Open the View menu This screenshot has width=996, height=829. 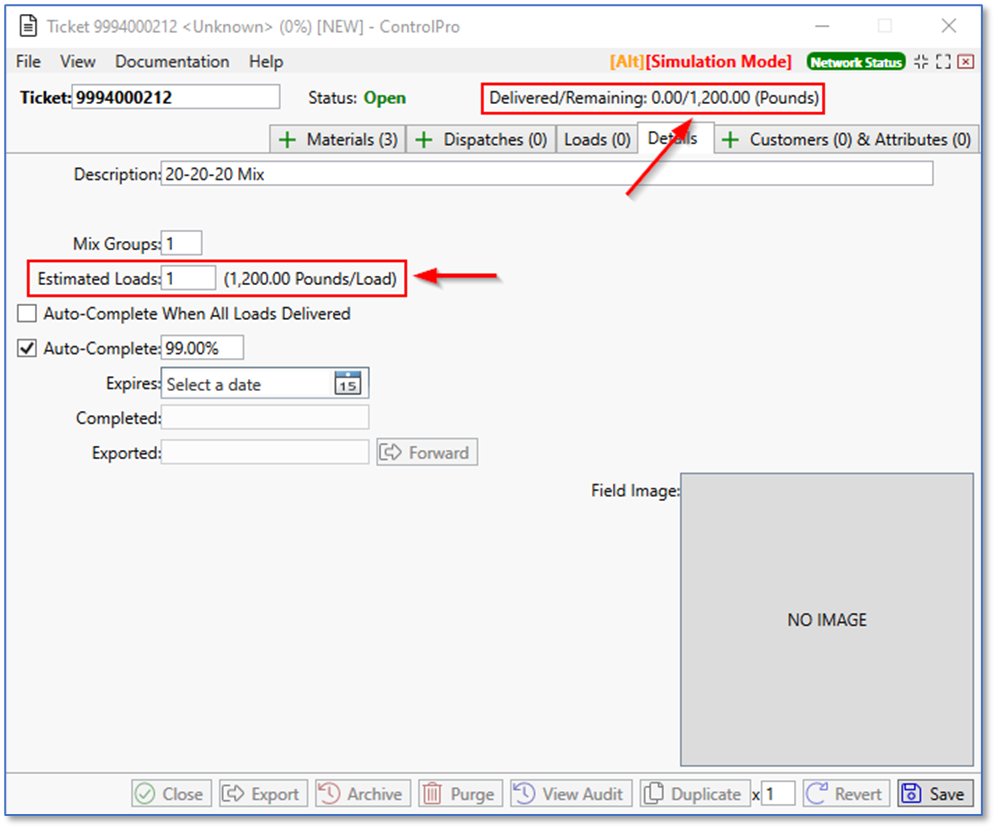tap(78, 62)
